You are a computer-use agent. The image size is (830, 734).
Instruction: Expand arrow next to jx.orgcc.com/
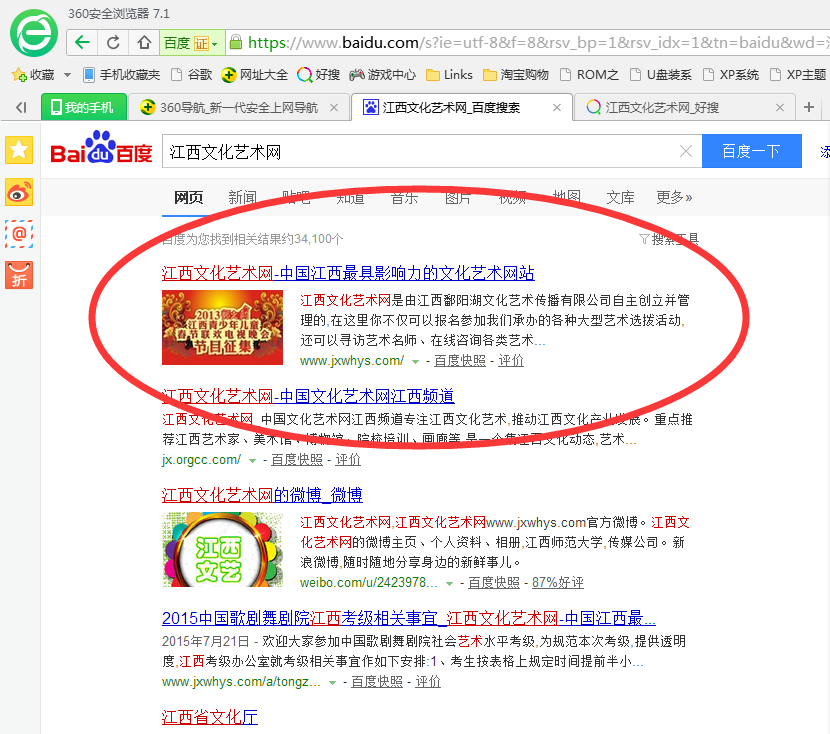click(252, 461)
